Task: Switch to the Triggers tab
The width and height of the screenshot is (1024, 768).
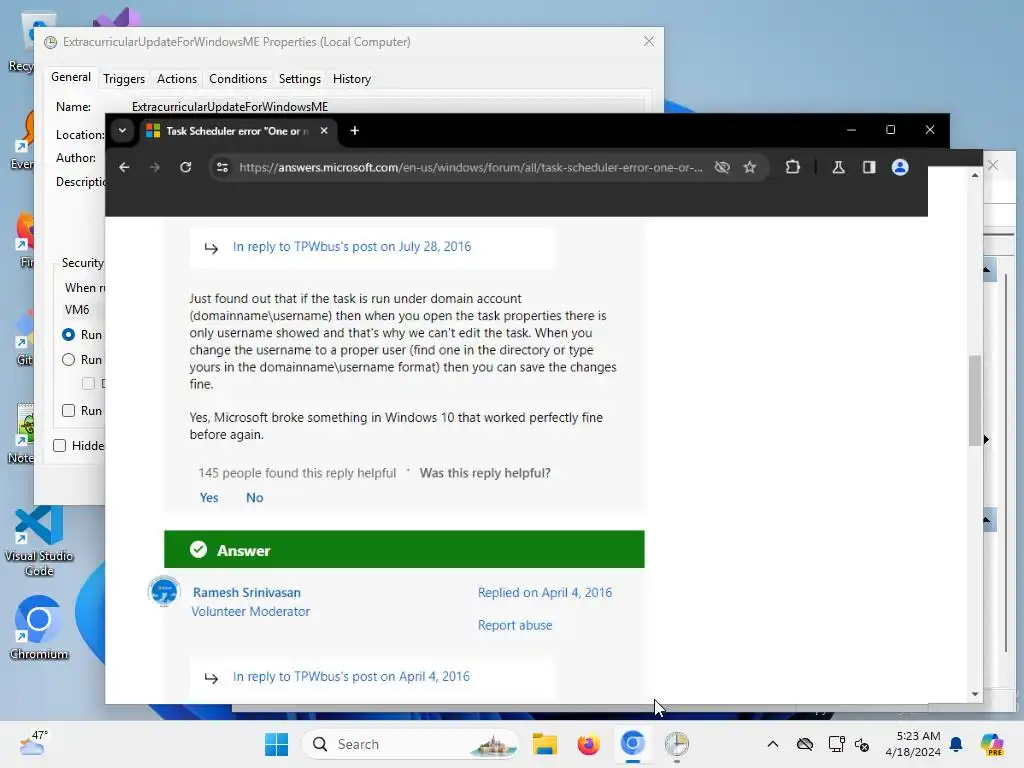Action: click(x=124, y=79)
